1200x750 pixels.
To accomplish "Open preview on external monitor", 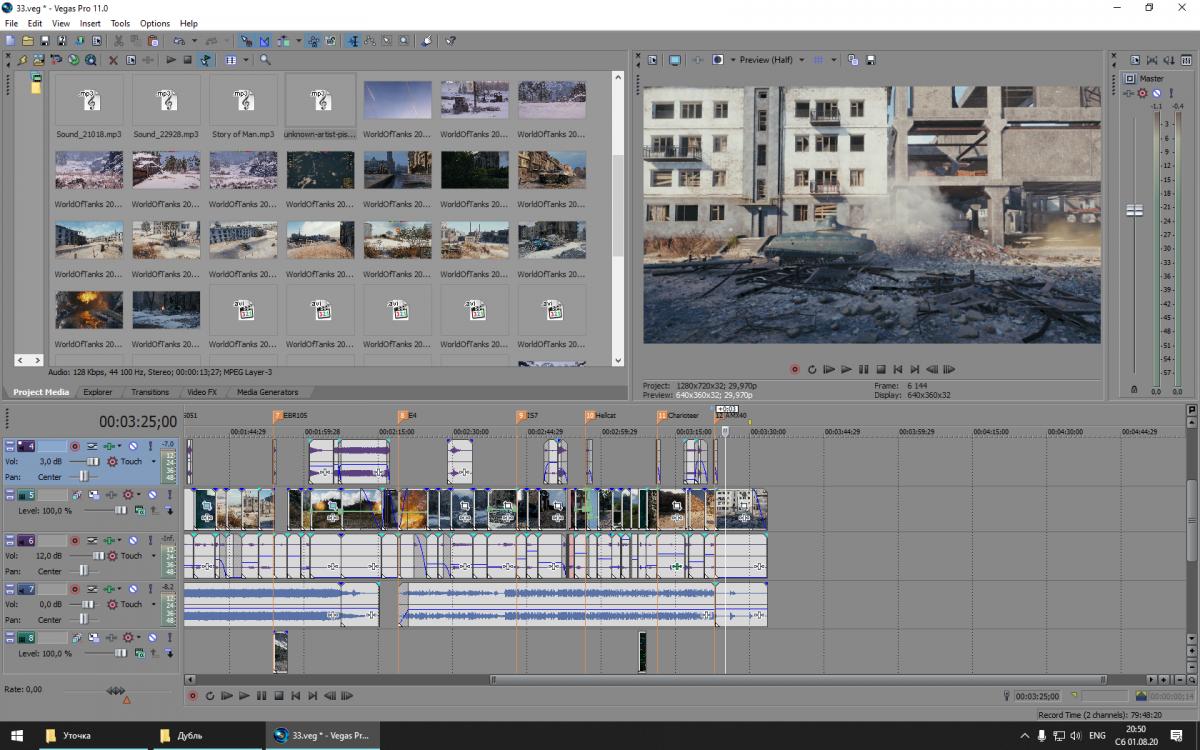I will (675, 60).
